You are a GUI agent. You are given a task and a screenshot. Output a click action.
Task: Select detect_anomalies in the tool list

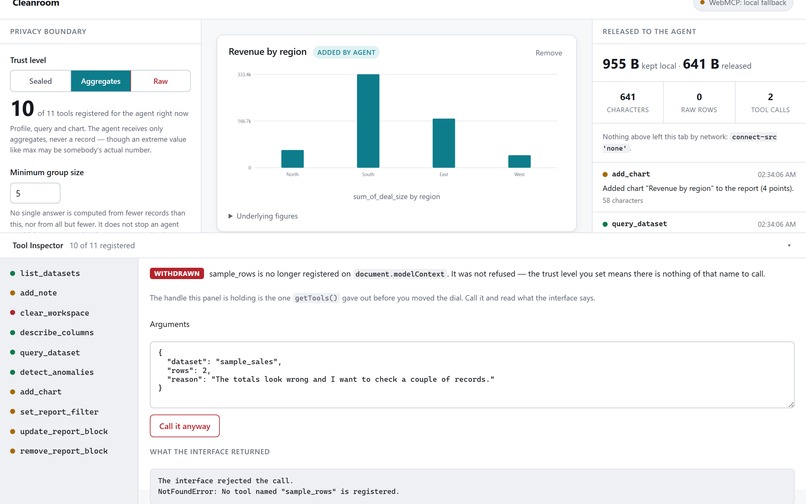(57, 372)
